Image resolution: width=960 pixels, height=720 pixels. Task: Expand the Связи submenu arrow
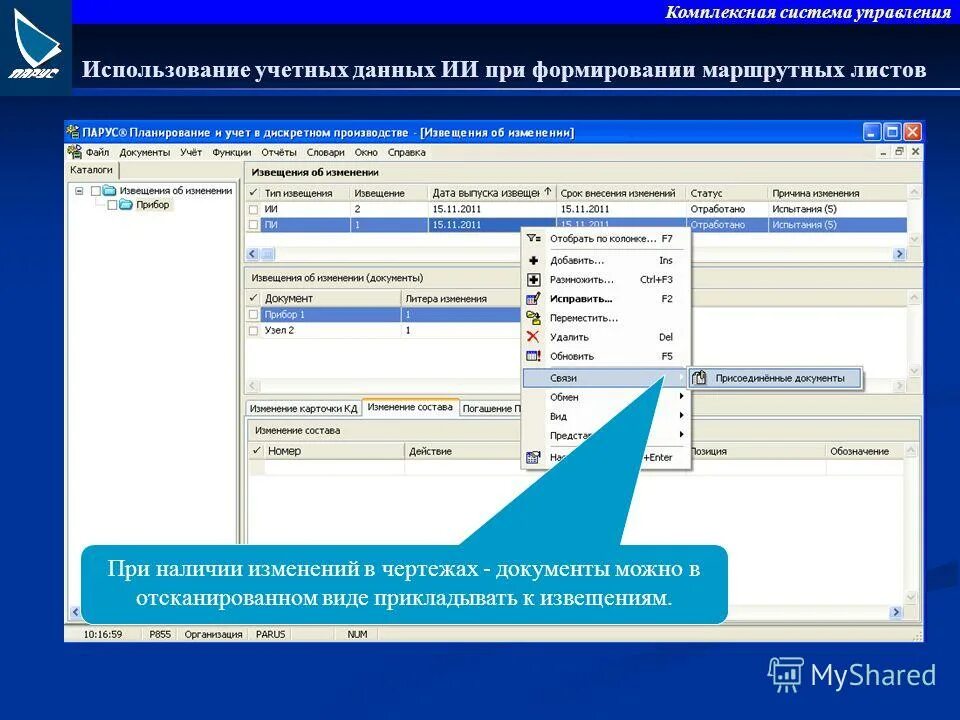point(681,378)
